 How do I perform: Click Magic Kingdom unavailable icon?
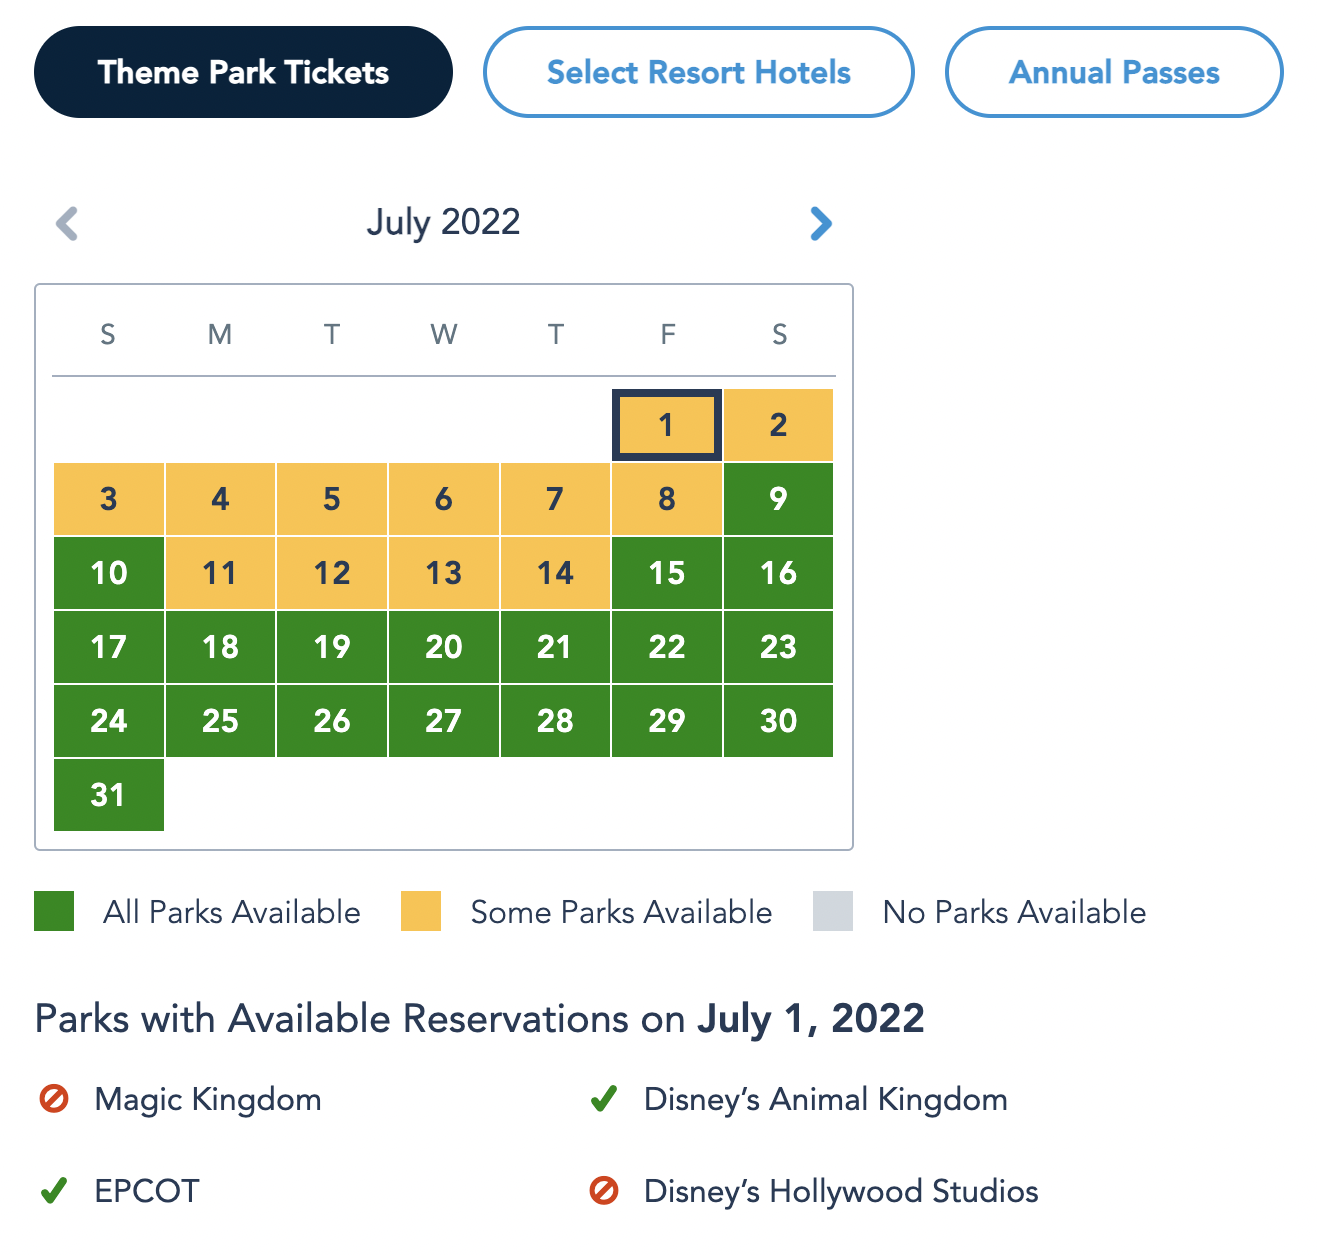coord(54,1099)
